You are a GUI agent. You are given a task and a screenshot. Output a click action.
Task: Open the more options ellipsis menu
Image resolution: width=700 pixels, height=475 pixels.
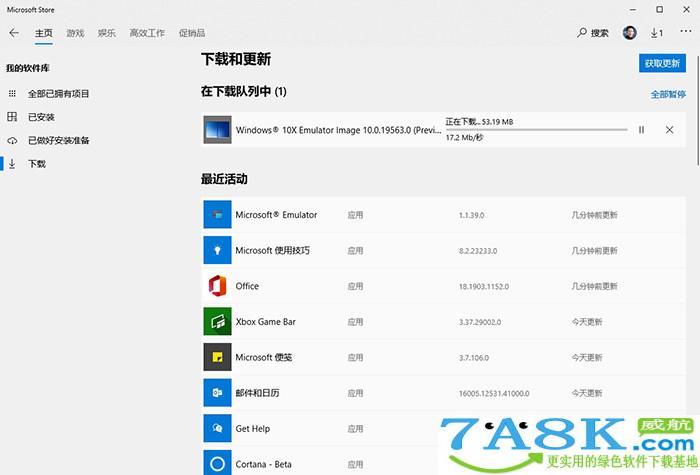pos(686,31)
